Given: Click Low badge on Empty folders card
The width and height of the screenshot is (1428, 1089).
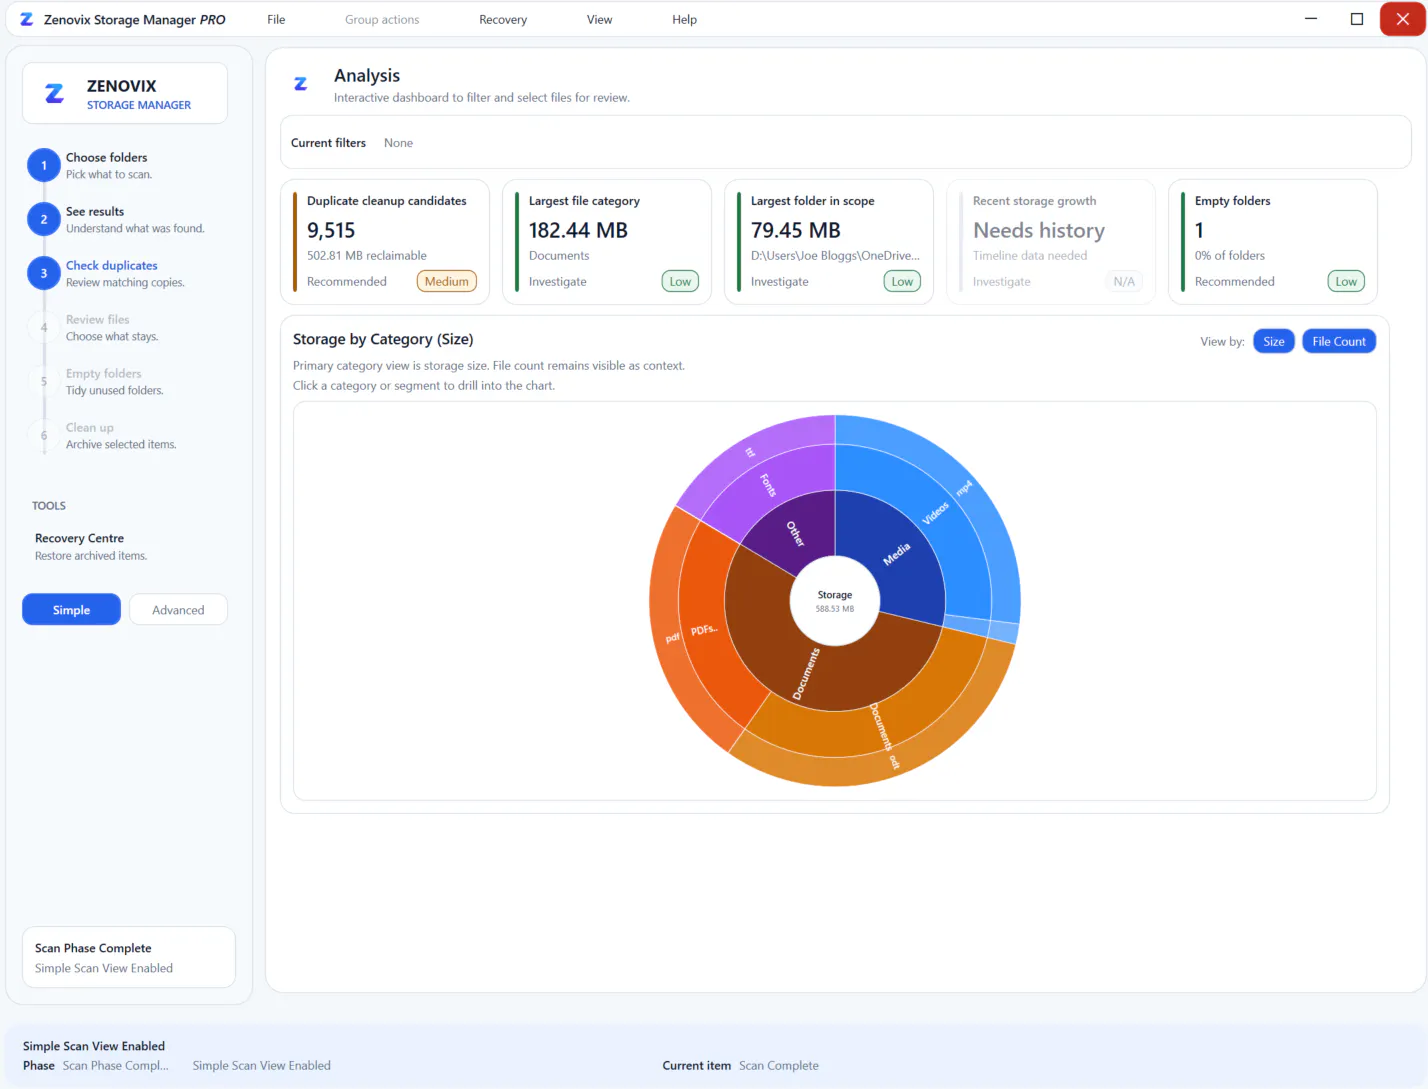Looking at the screenshot, I should tap(1346, 282).
